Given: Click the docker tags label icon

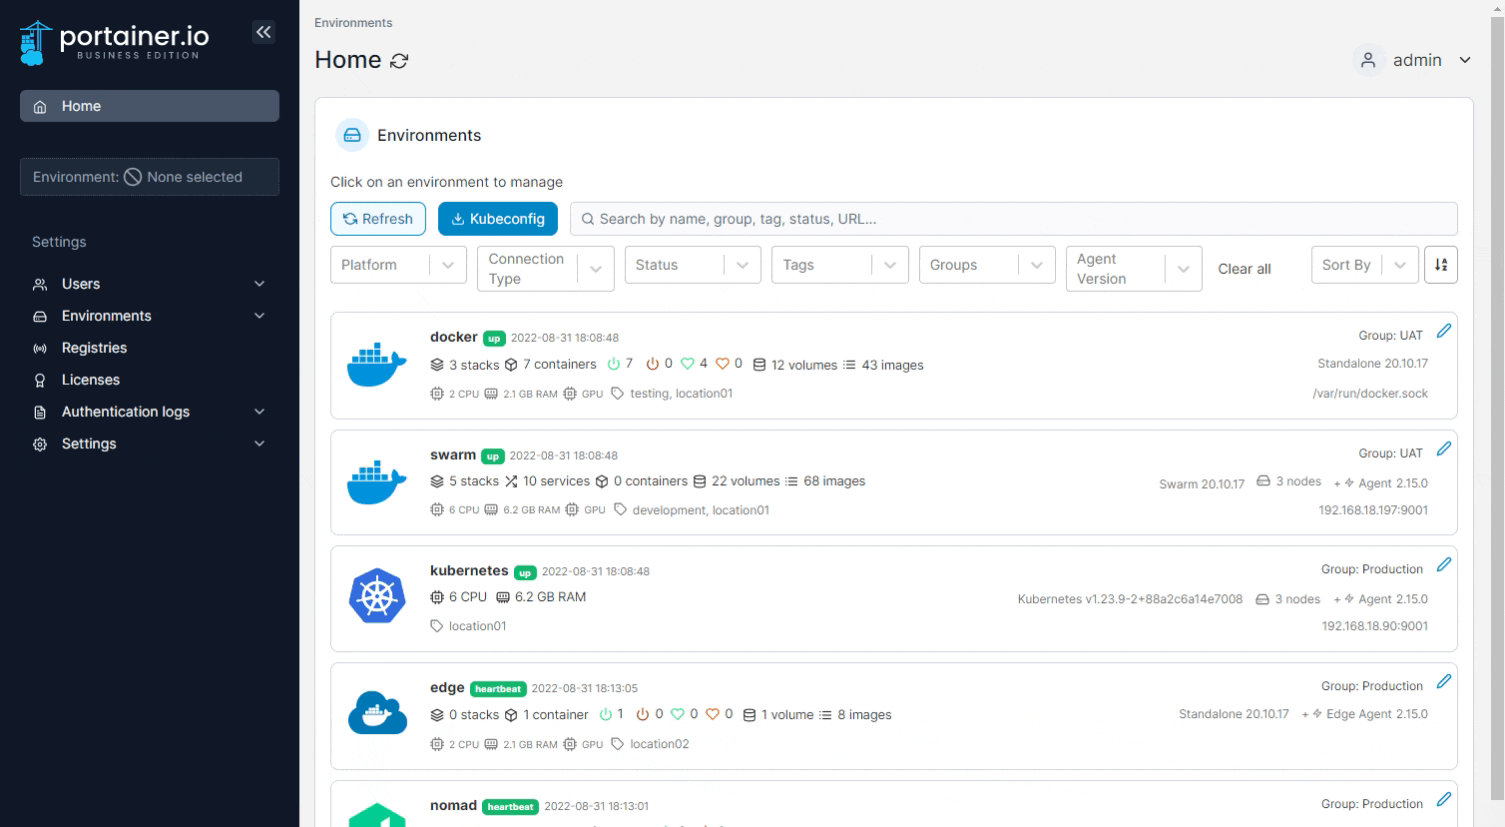Looking at the screenshot, I should pos(618,393).
